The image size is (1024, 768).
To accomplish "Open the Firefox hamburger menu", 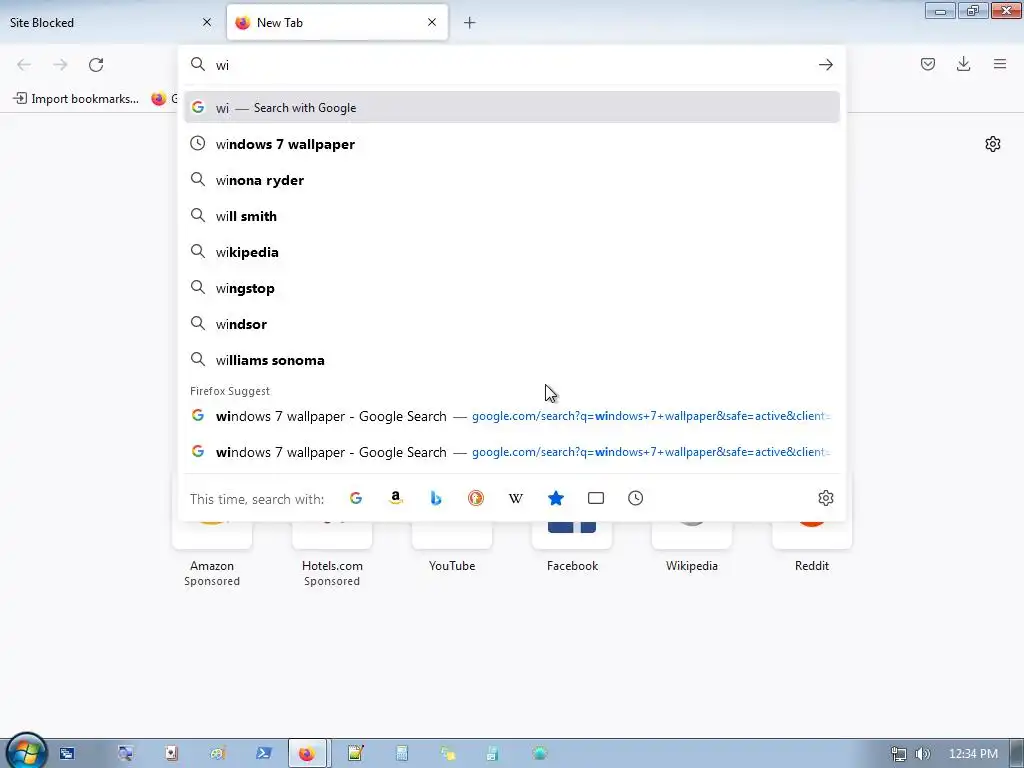I will pos(999,64).
